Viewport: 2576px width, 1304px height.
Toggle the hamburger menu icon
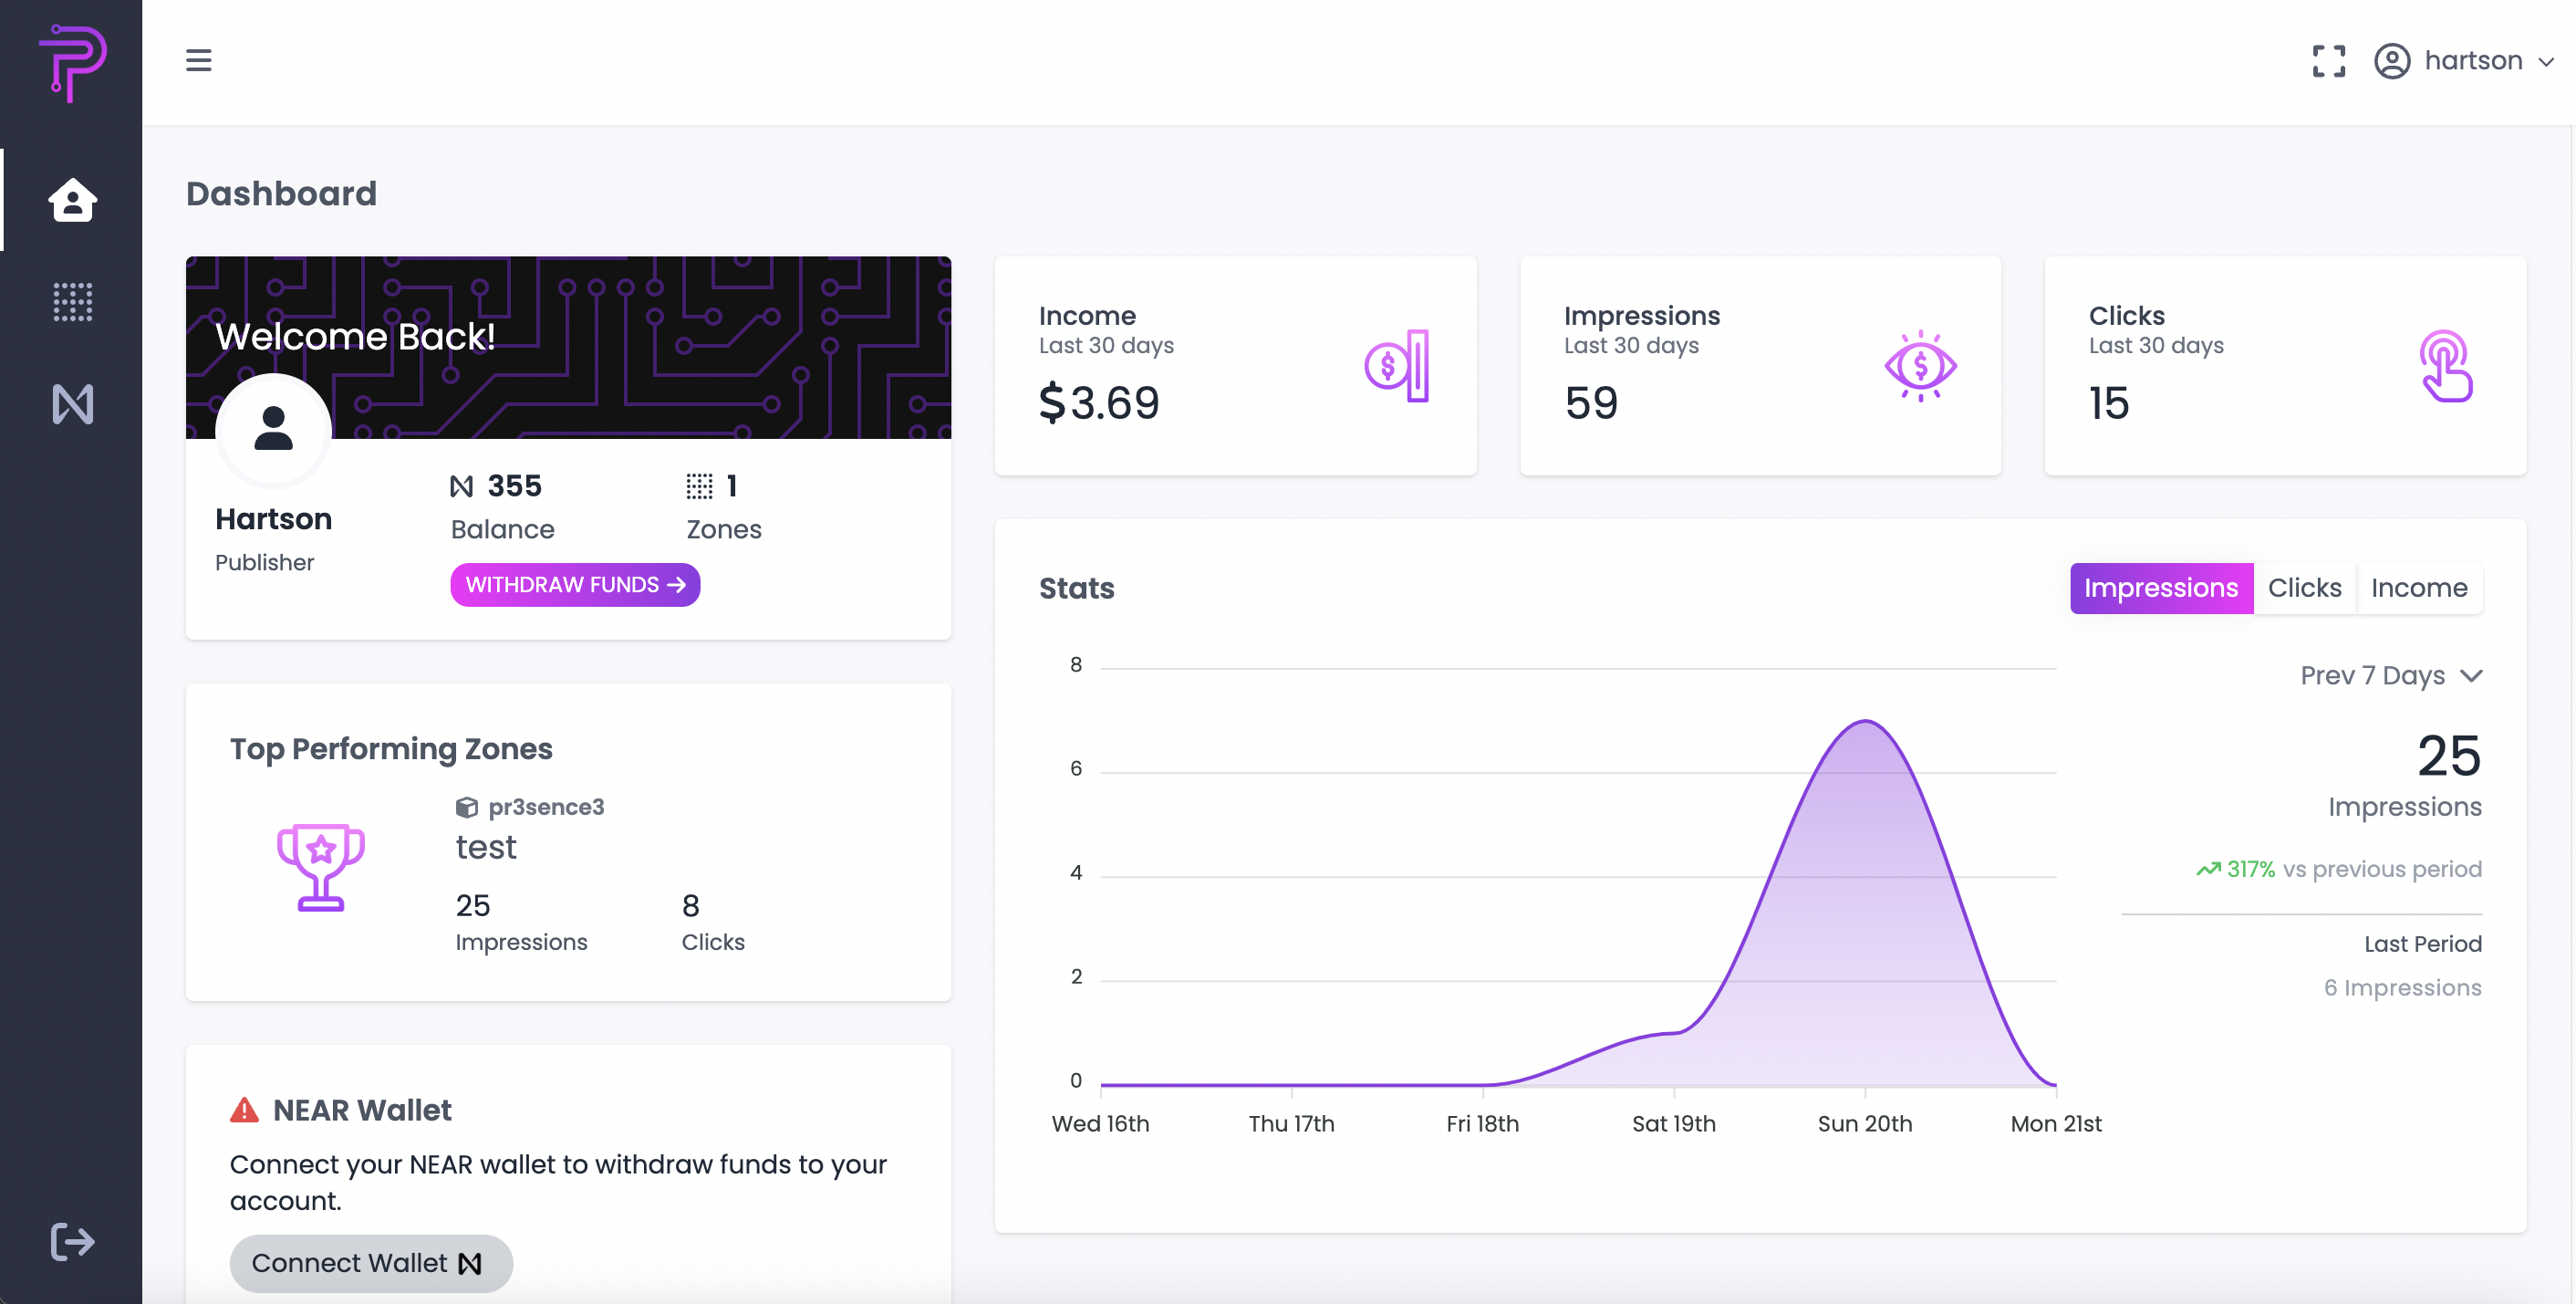tap(199, 60)
